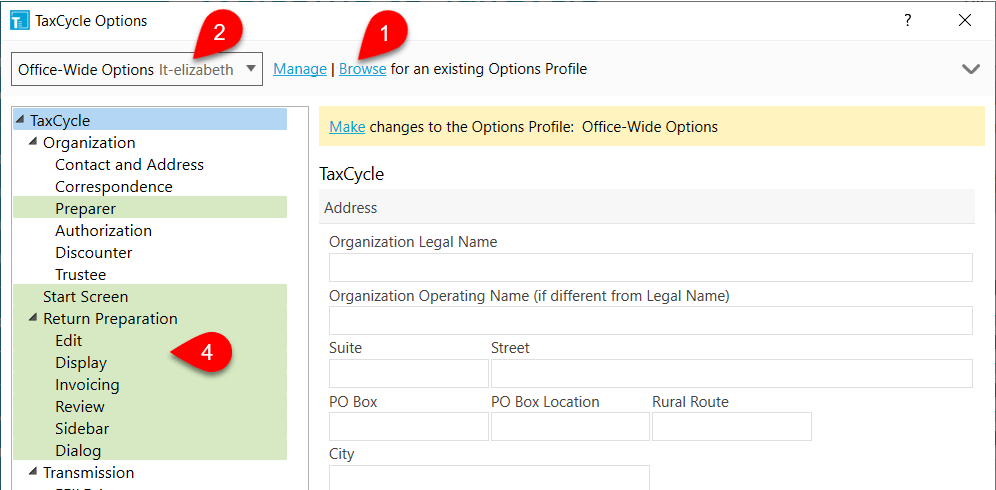
Task: Click the Browse link for existing profile
Action: click(363, 69)
